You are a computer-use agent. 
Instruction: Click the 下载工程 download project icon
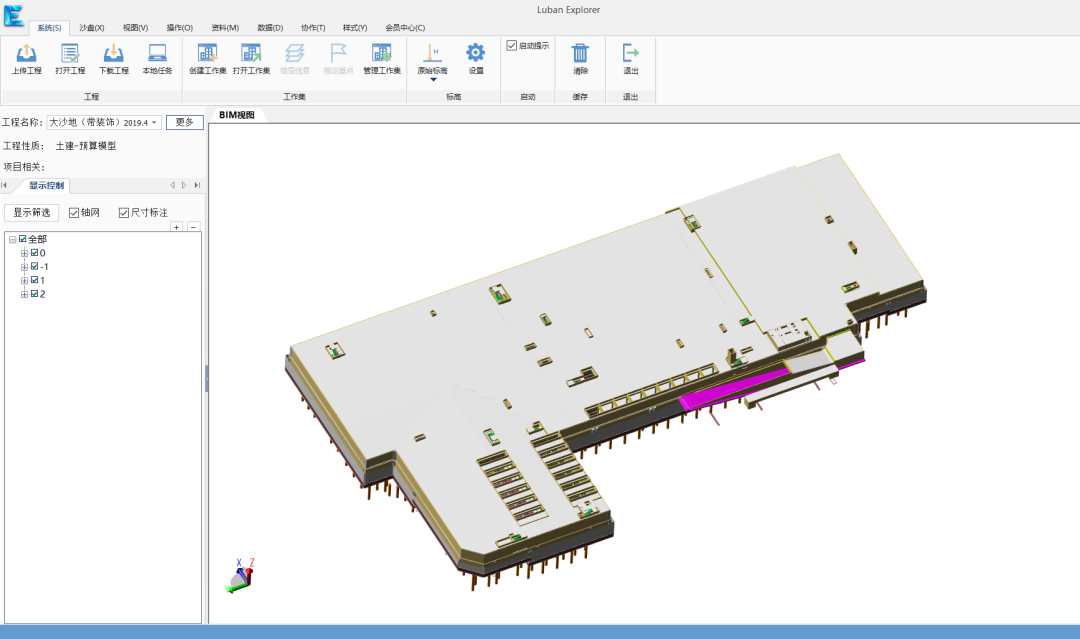pyautogui.click(x=114, y=53)
